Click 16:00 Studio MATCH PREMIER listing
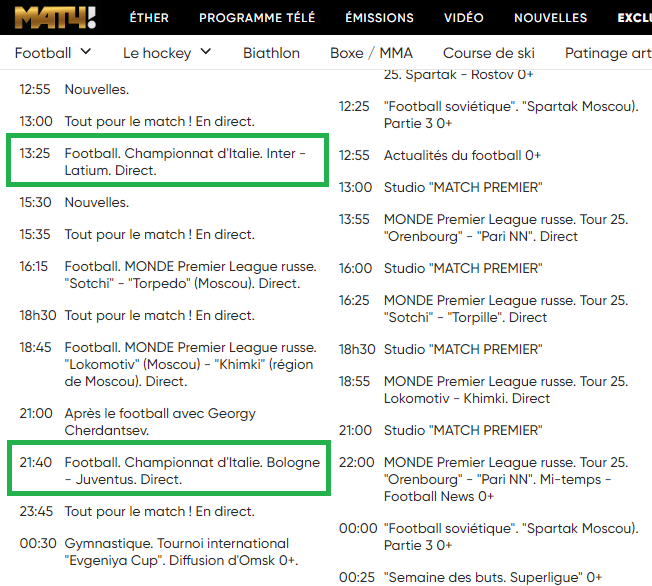652x586 pixels. [x=440, y=269]
